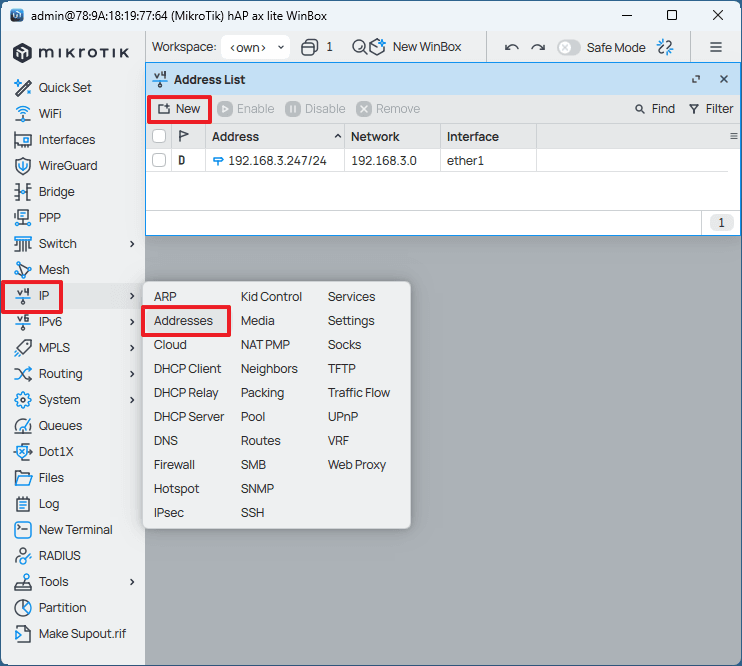Open the Workspace dropdown

[256, 47]
